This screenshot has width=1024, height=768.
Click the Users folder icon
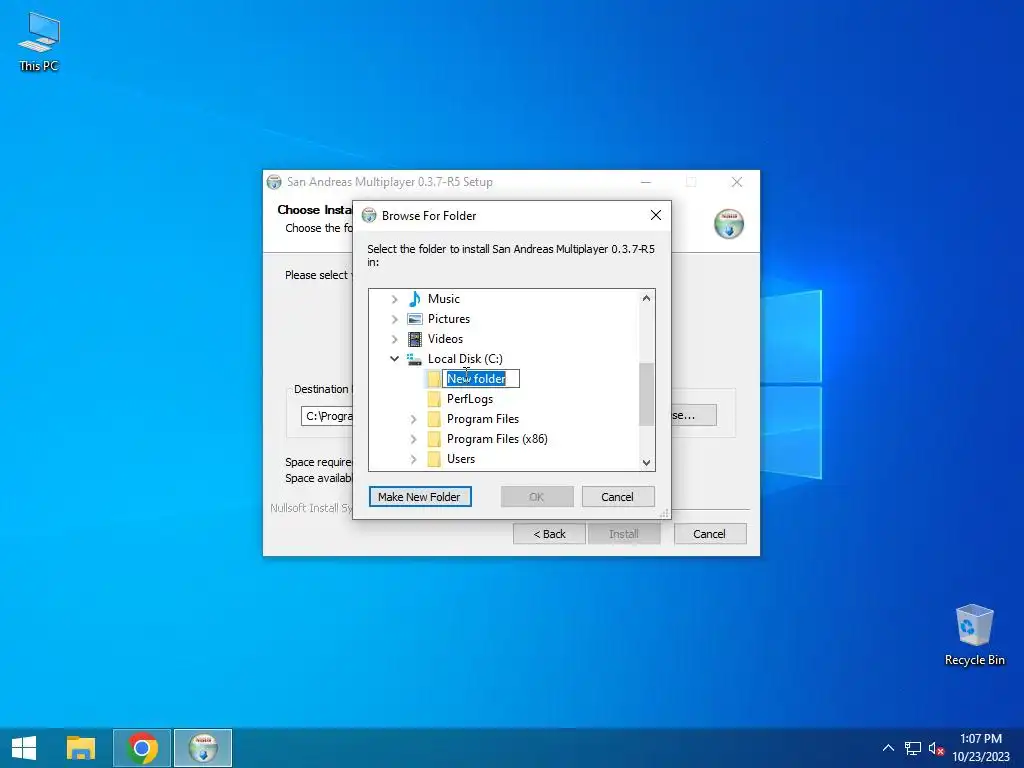(x=434, y=459)
